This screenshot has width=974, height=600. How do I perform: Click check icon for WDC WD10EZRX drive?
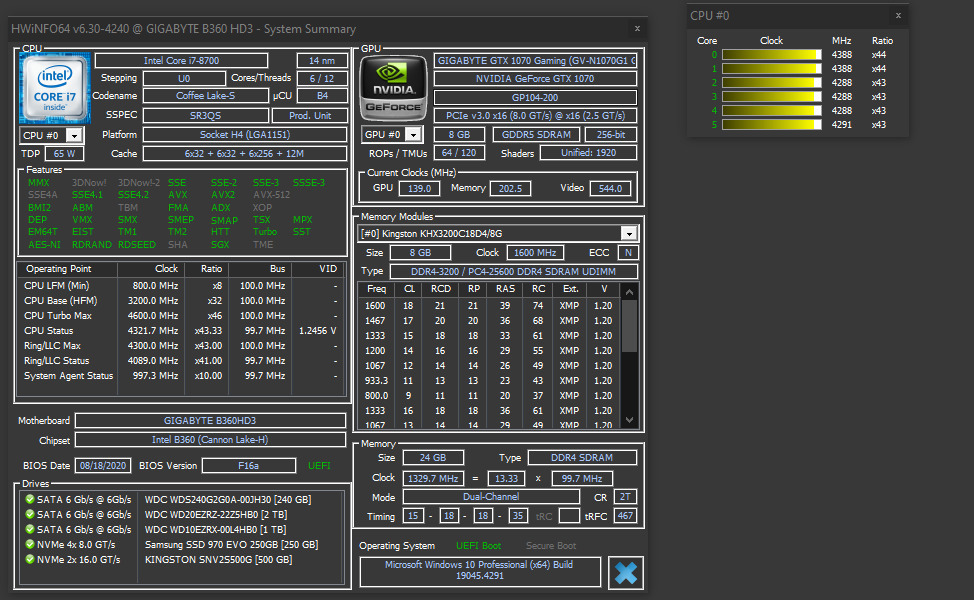click(x=30, y=529)
